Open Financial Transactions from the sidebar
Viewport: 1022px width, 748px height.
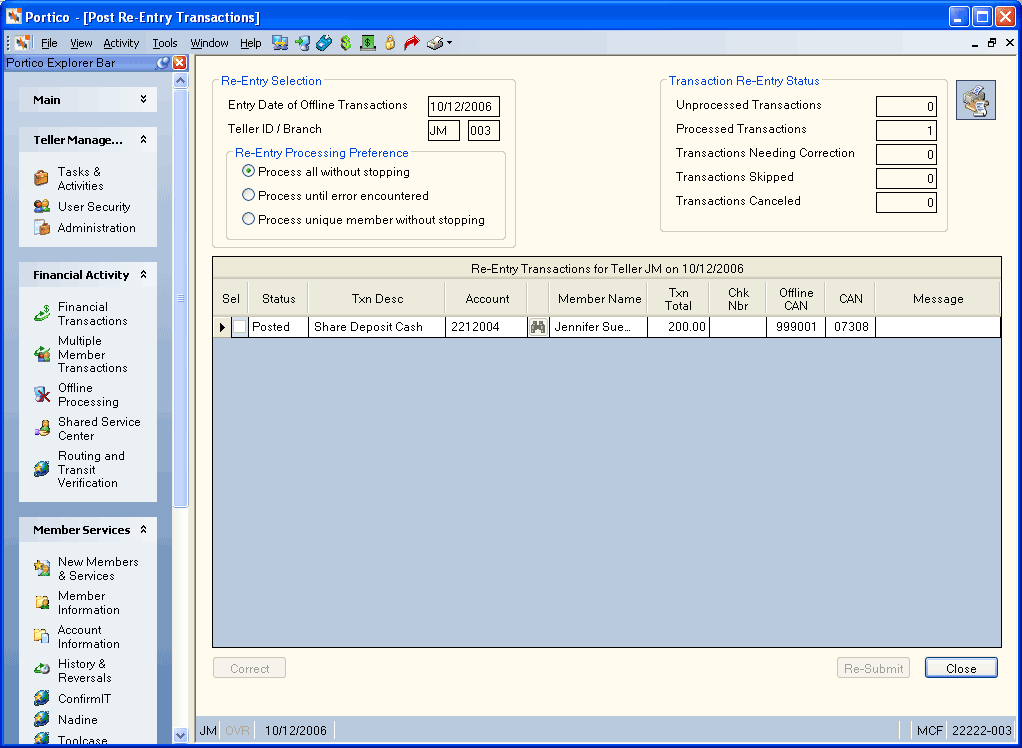(93, 313)
